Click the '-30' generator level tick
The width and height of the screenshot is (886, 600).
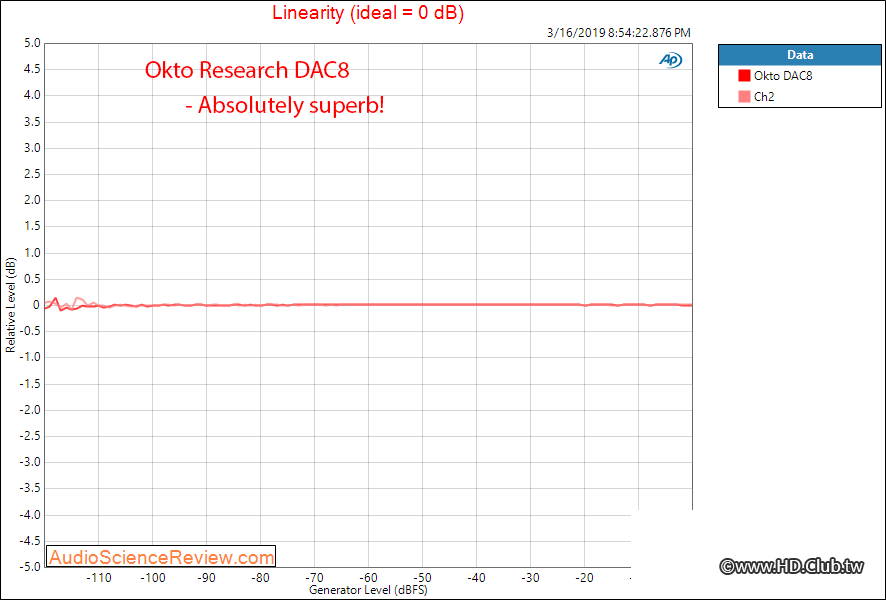click(x=531, y=578)
